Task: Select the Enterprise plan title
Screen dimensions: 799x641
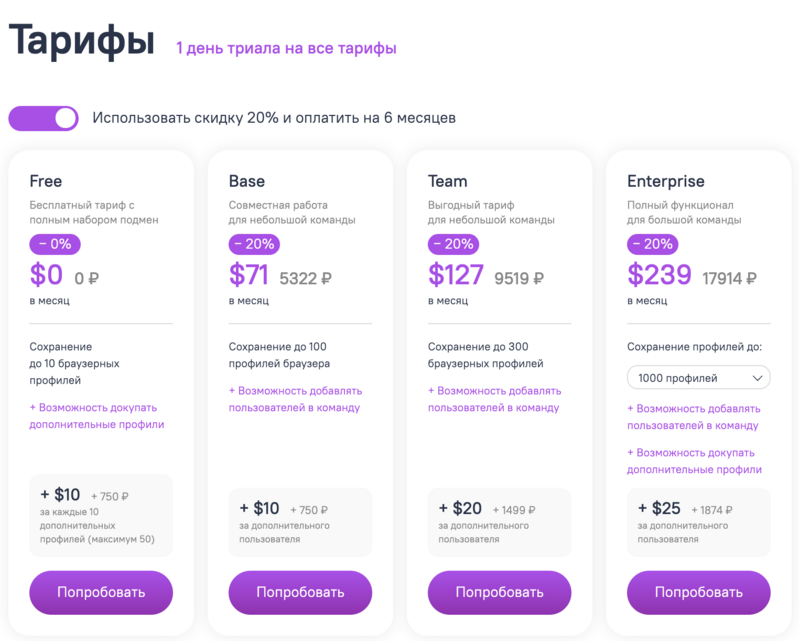Action: click(x=666, y=181)
